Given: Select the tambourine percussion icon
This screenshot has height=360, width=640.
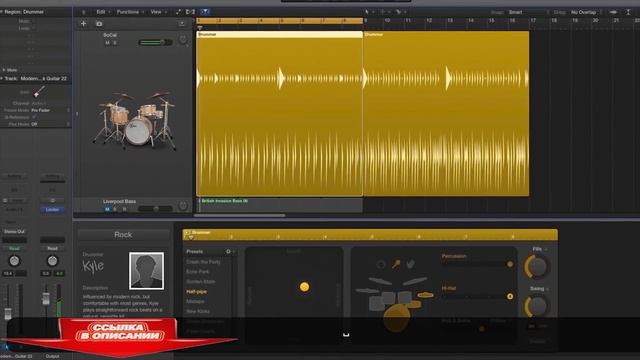Looking at the screenshot, I should (x=380, y=264).
